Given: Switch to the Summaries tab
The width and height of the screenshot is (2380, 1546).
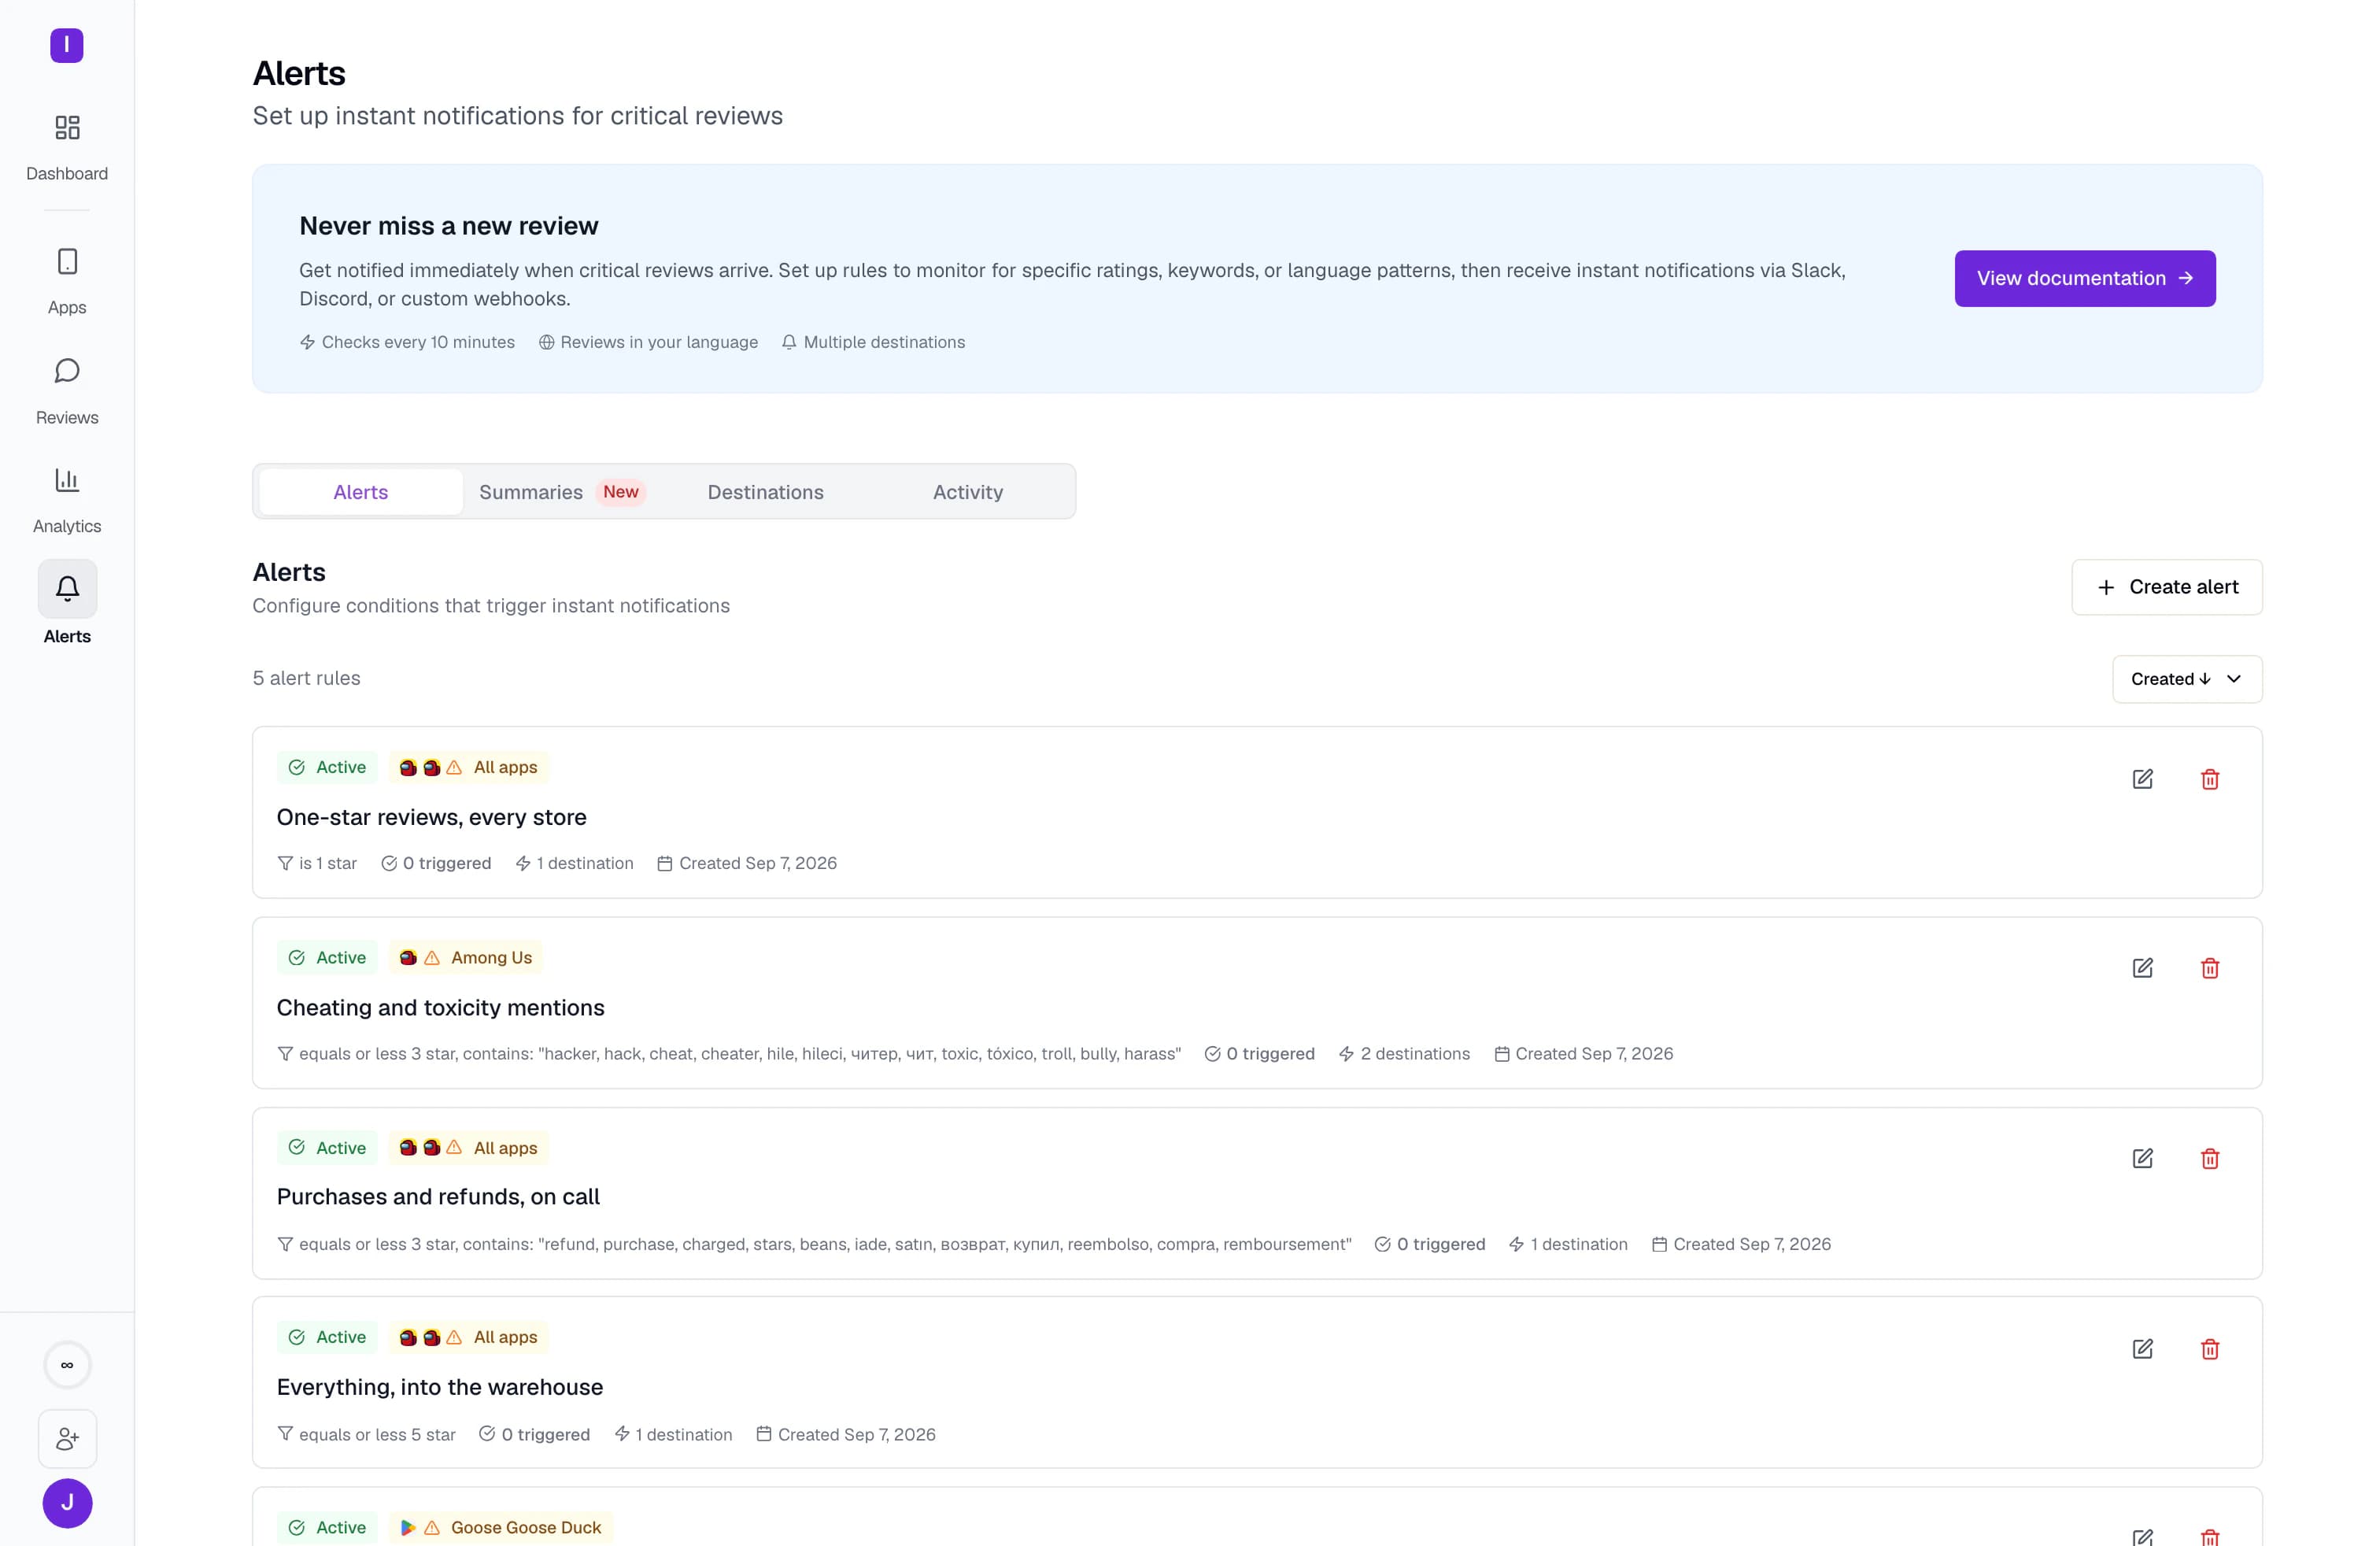Looking at the screenshot, I should click(x=562, y=492).
